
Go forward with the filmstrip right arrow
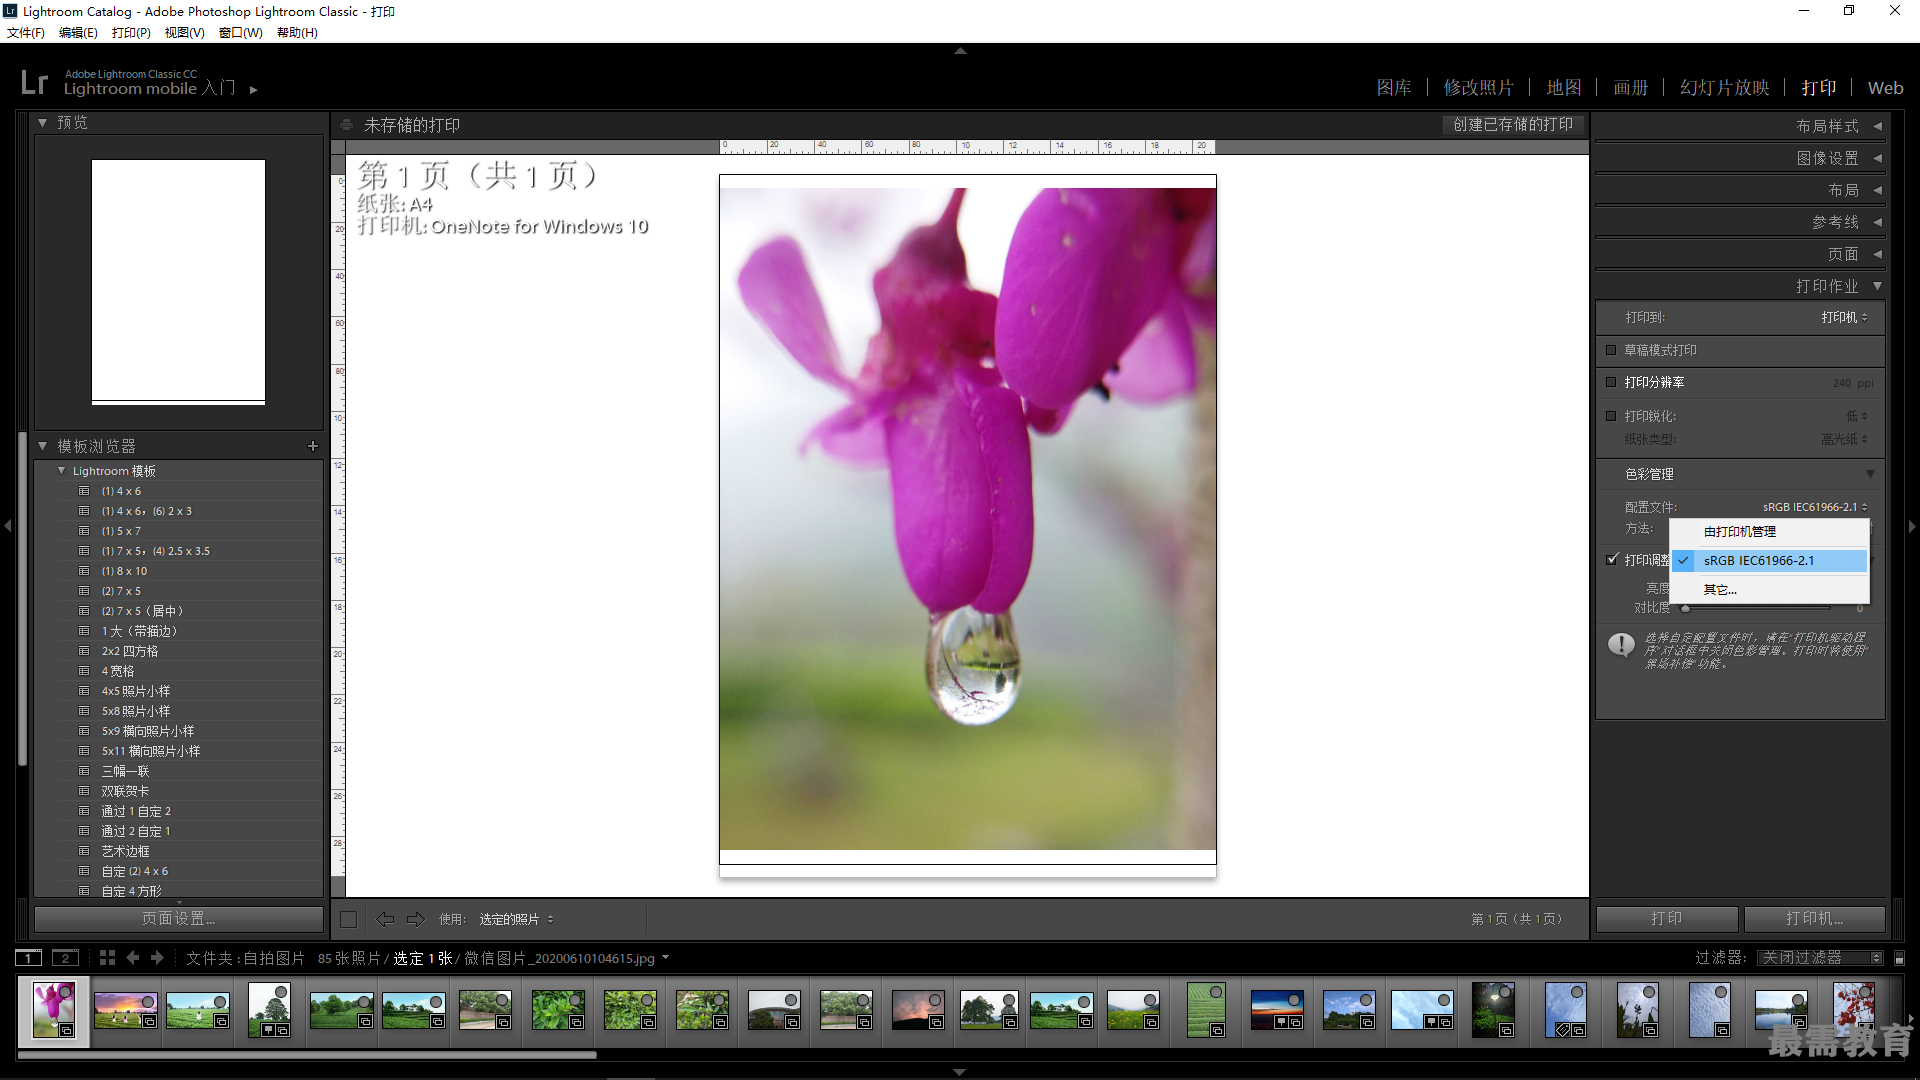tap(157, 958)
